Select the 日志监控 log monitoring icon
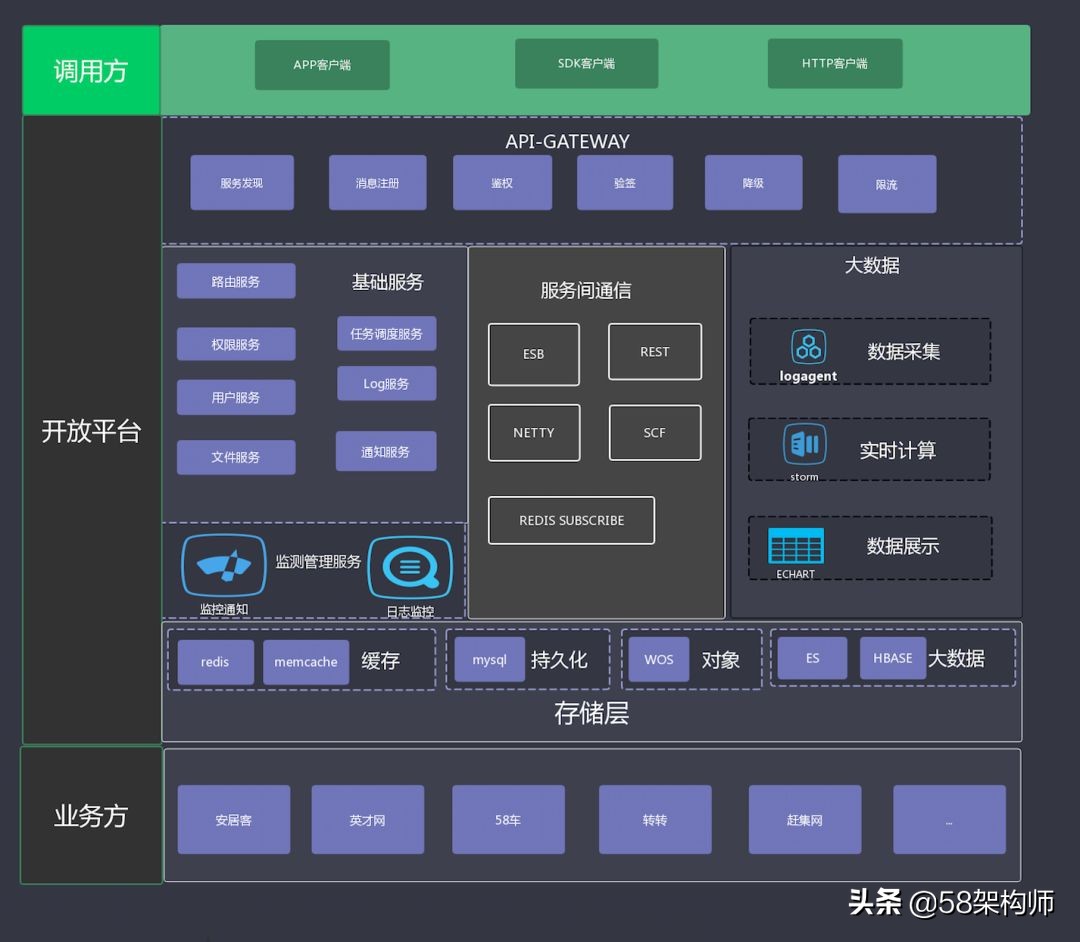Viewport: 1080px width, 942px height. [x=410, y=563]
